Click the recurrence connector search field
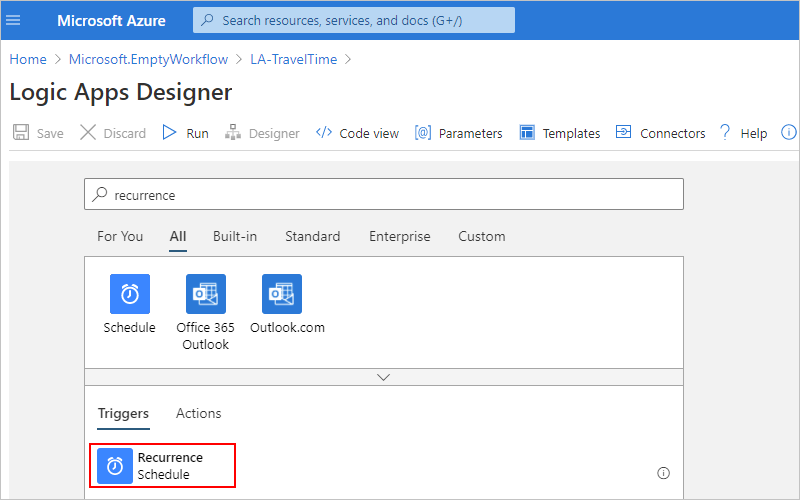The height and width of the screenshot is (500, 800). (x=384, y=194)
